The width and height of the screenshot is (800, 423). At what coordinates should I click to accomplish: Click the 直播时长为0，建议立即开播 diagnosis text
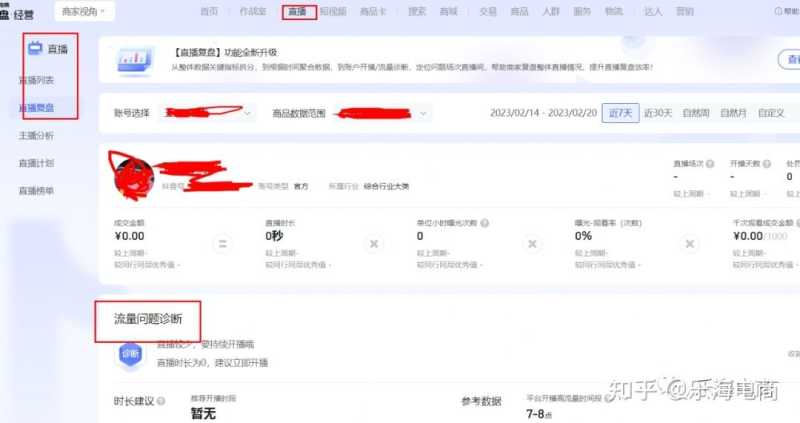[x=212, y=363]
